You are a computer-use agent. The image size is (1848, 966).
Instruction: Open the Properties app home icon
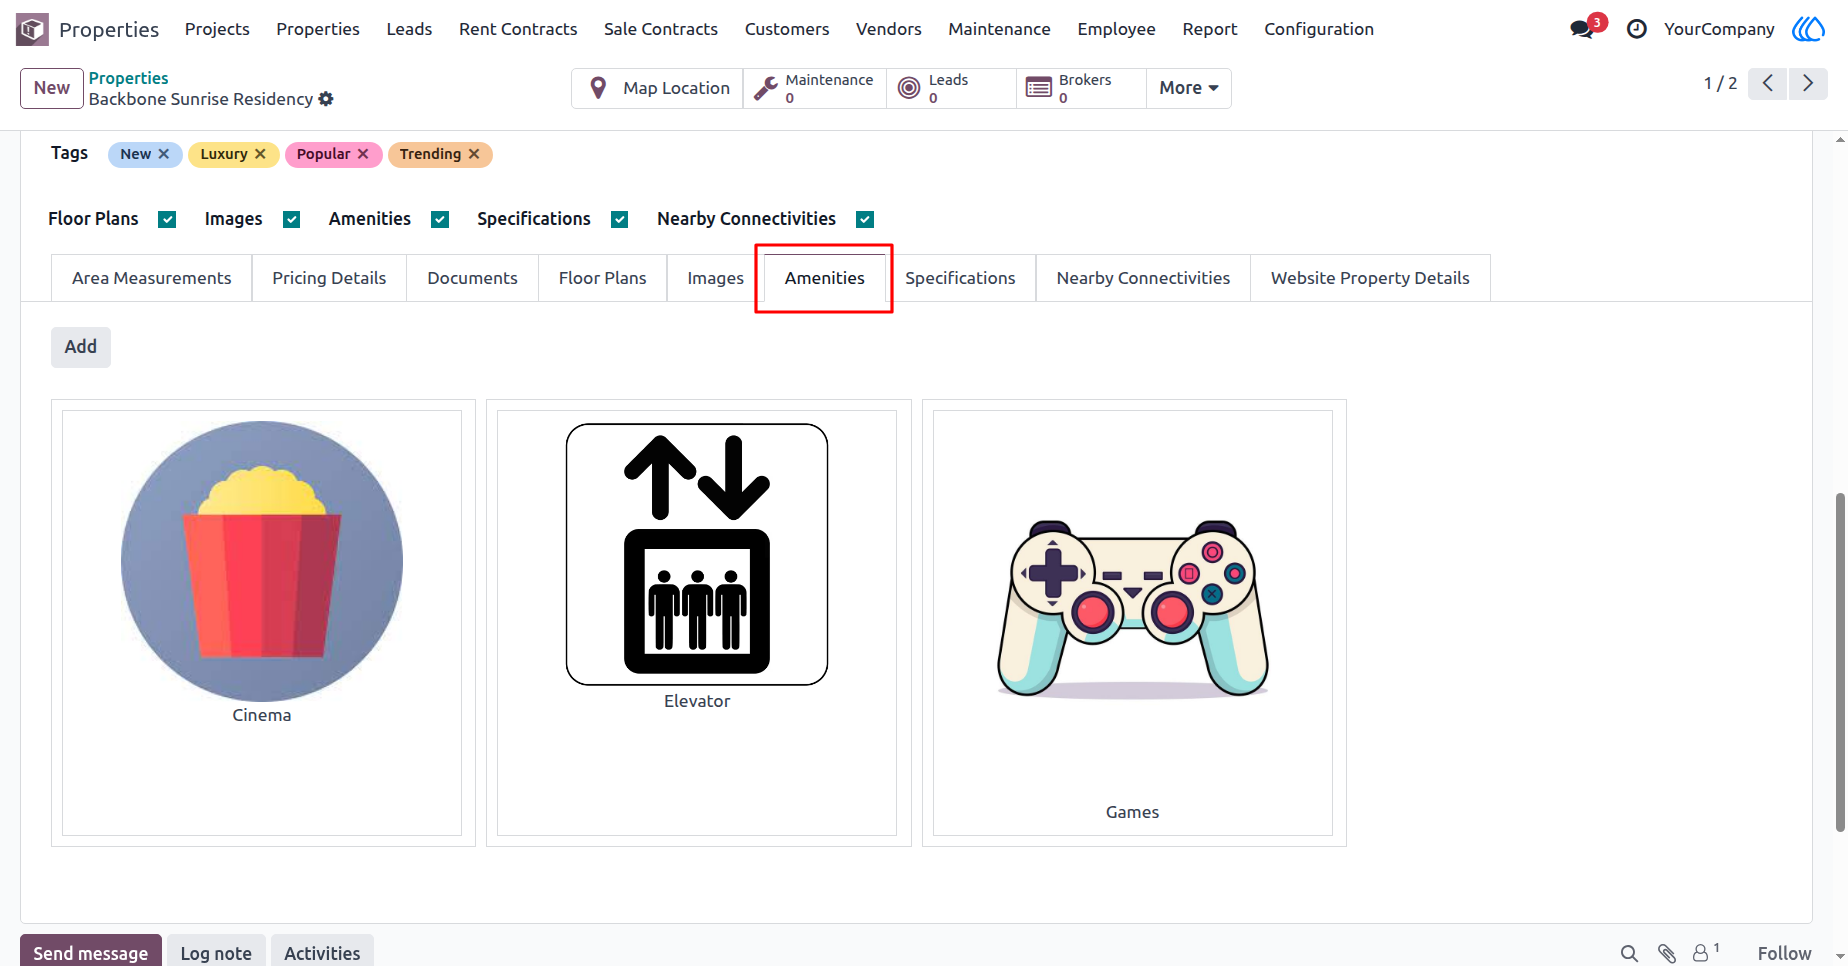[x=32, y=29]
